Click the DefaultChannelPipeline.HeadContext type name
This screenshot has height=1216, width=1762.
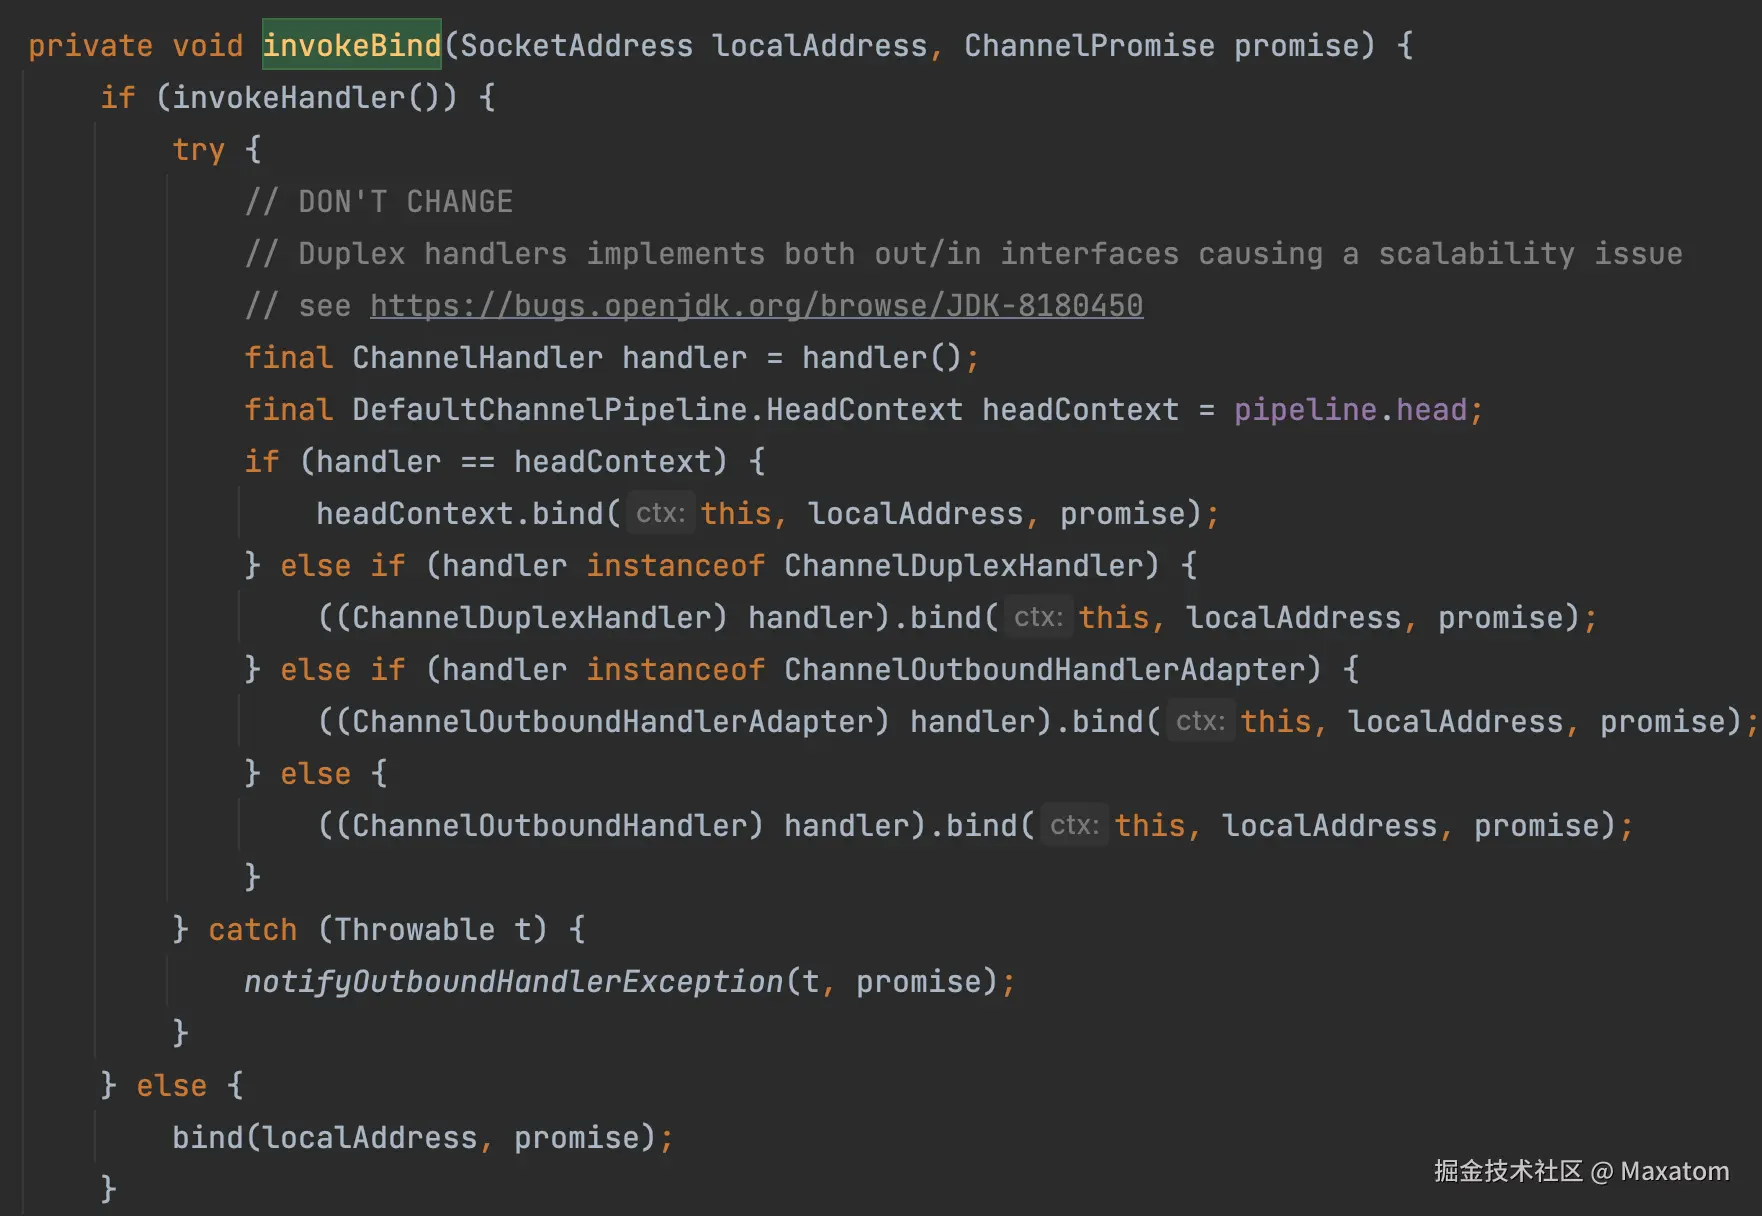[657, 410]
